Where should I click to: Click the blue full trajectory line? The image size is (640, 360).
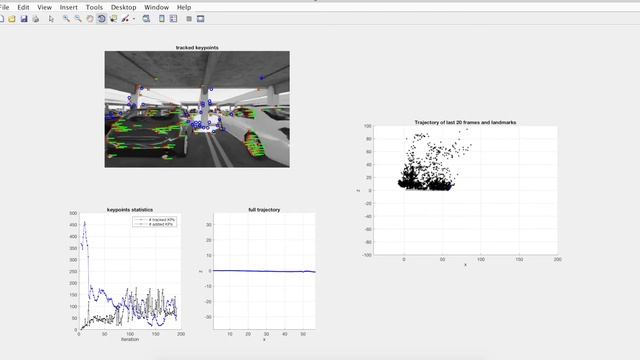(x=264, y=271)
